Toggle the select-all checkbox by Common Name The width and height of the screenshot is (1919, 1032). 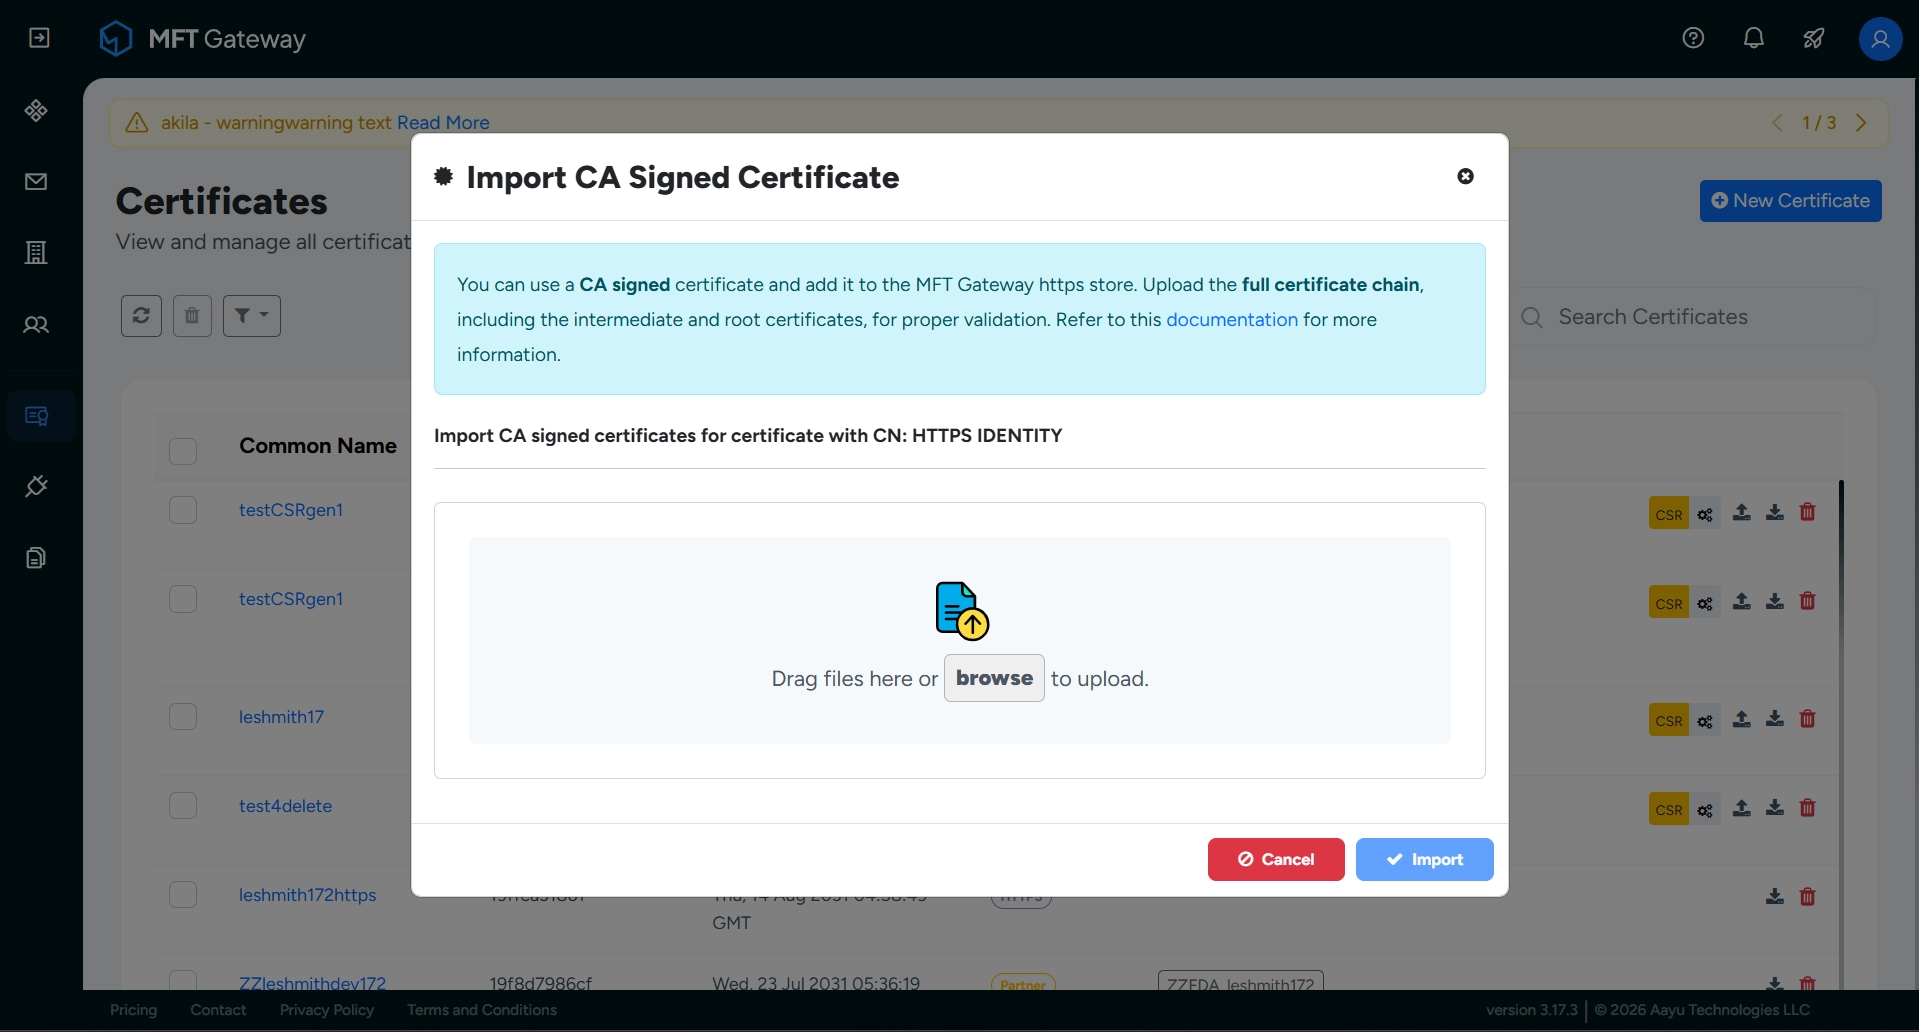(183, 451)
